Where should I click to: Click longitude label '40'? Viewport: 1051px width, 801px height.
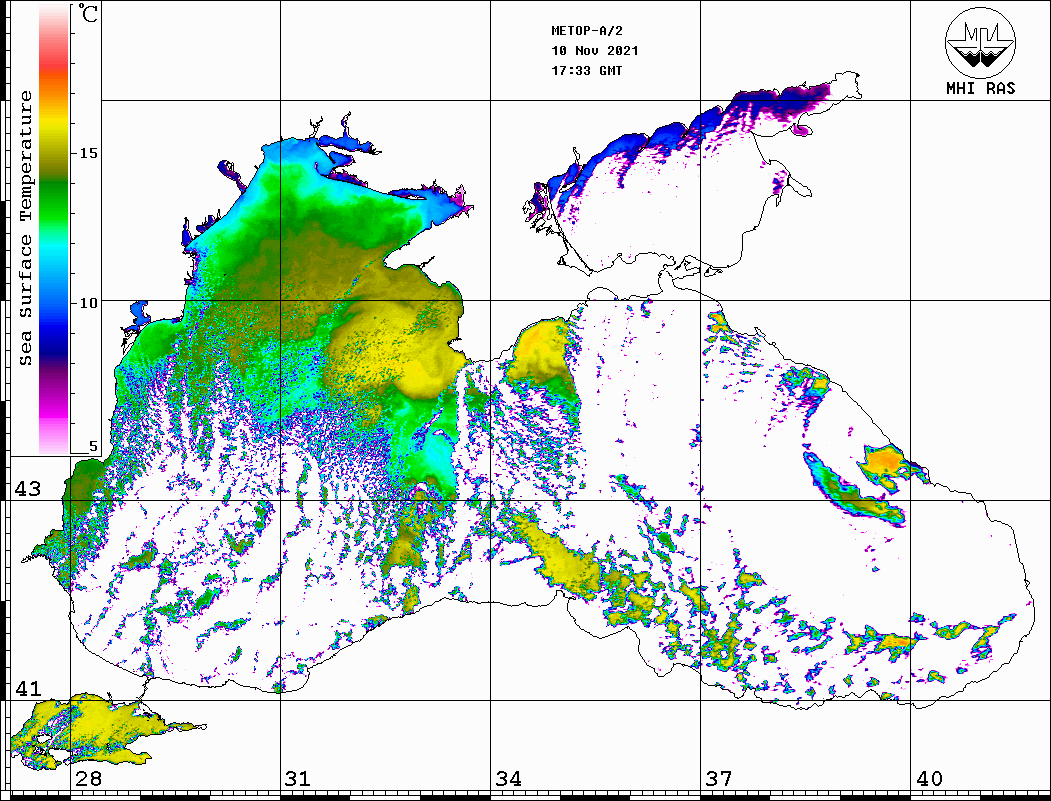pyautogui.click(x=929, y=778)
